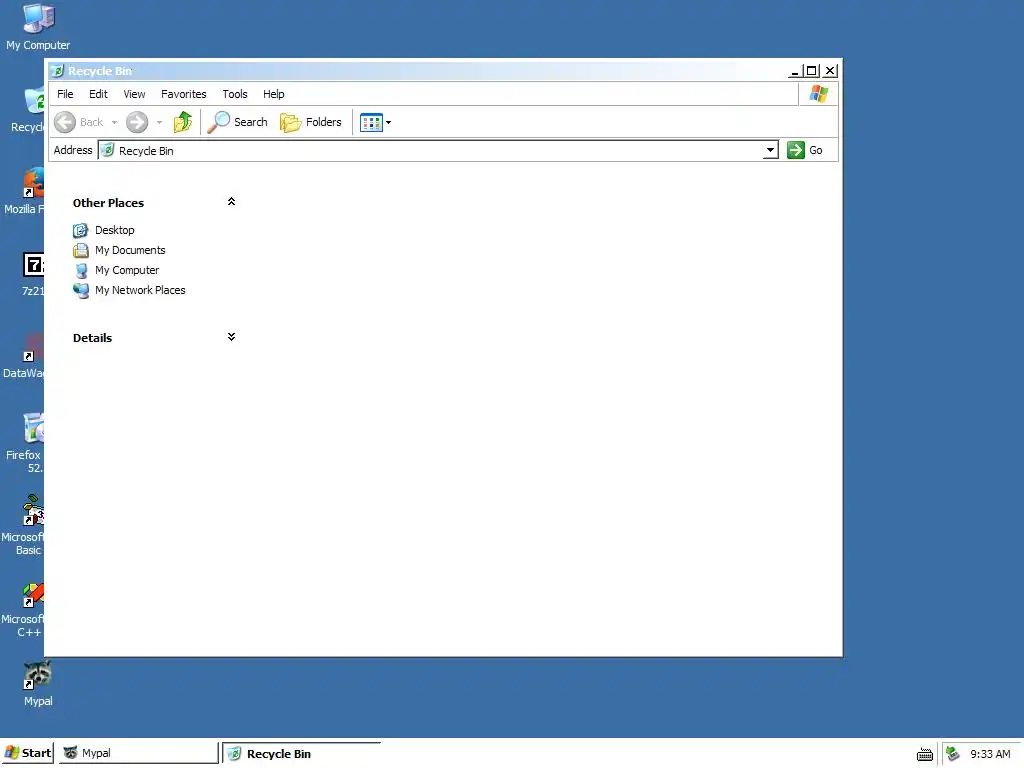Screen dimensions: 1024x768
Task: Open the Start menu
Action: pyautogui.click(x=27, y=753)
